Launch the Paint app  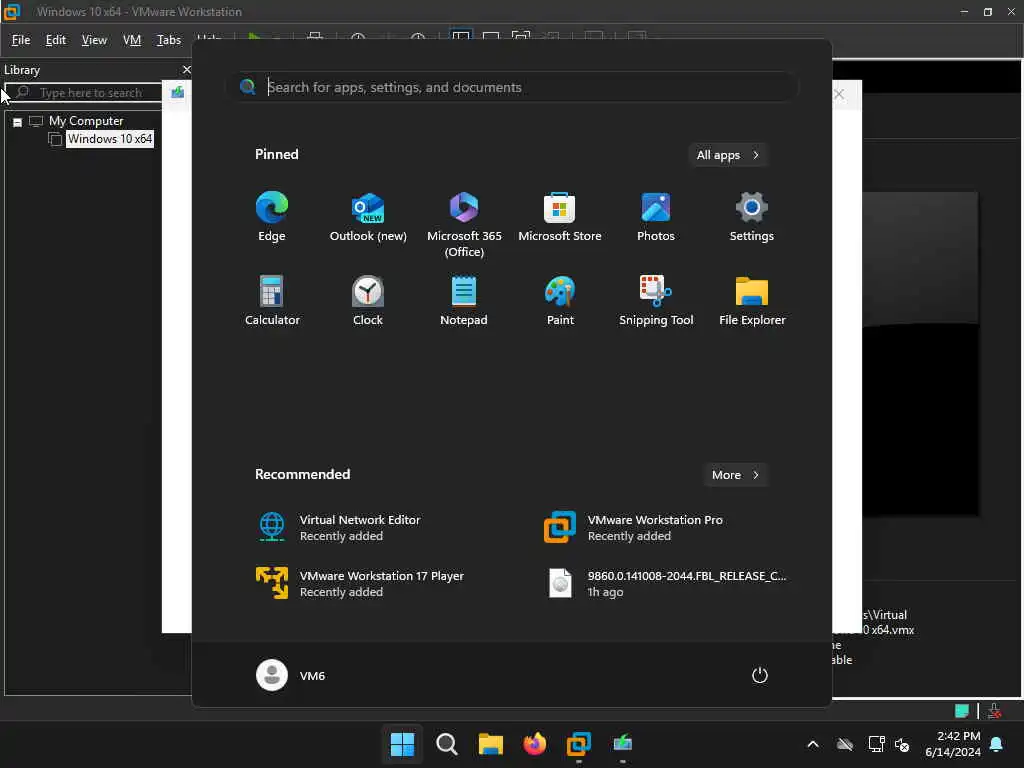pyautogui.click(x=560, y=301)
